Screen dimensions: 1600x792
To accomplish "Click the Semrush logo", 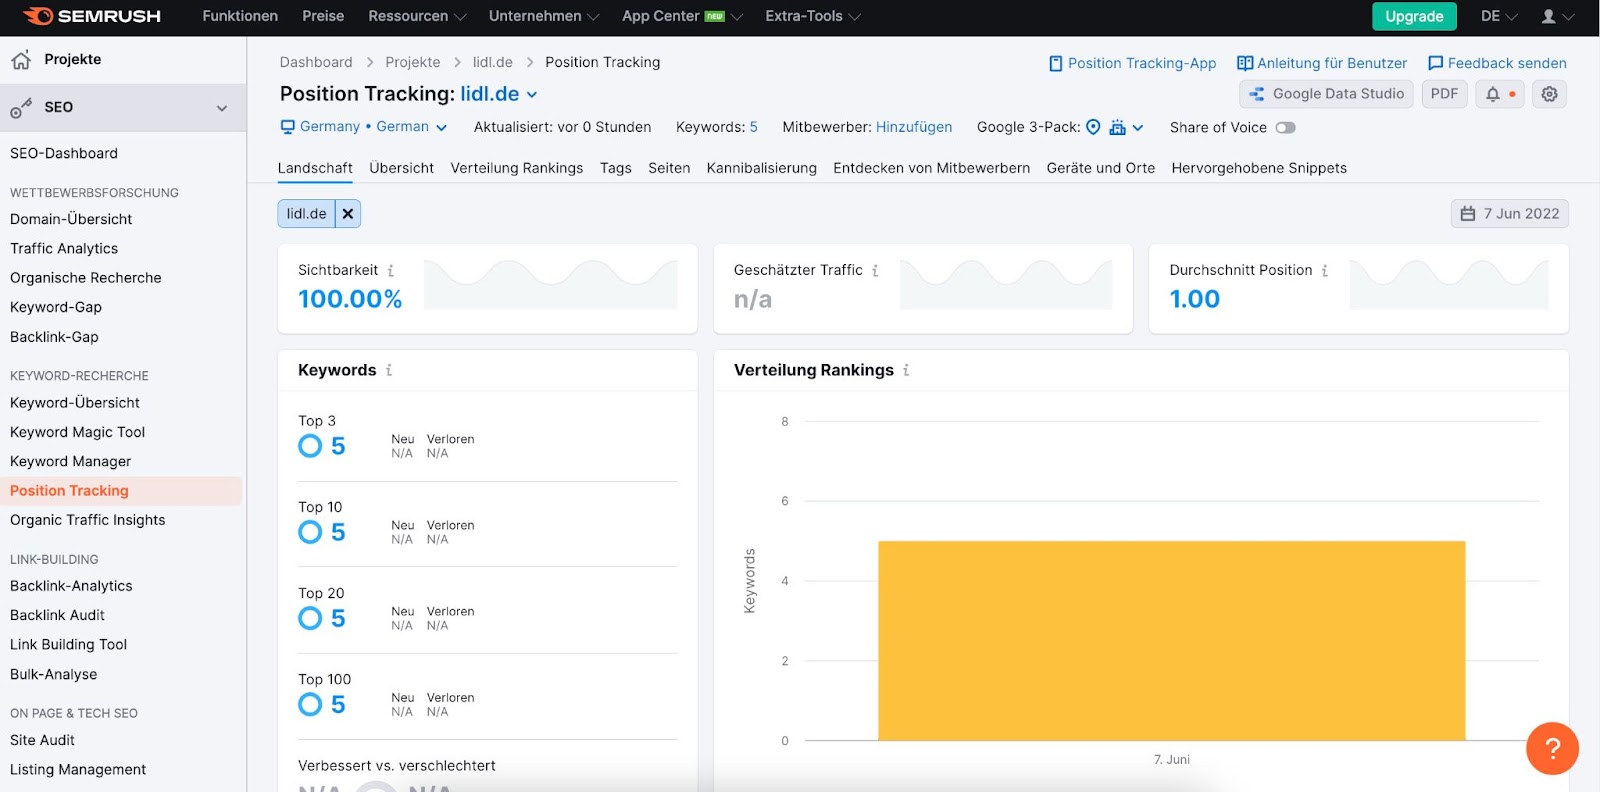I will point(91,16).
